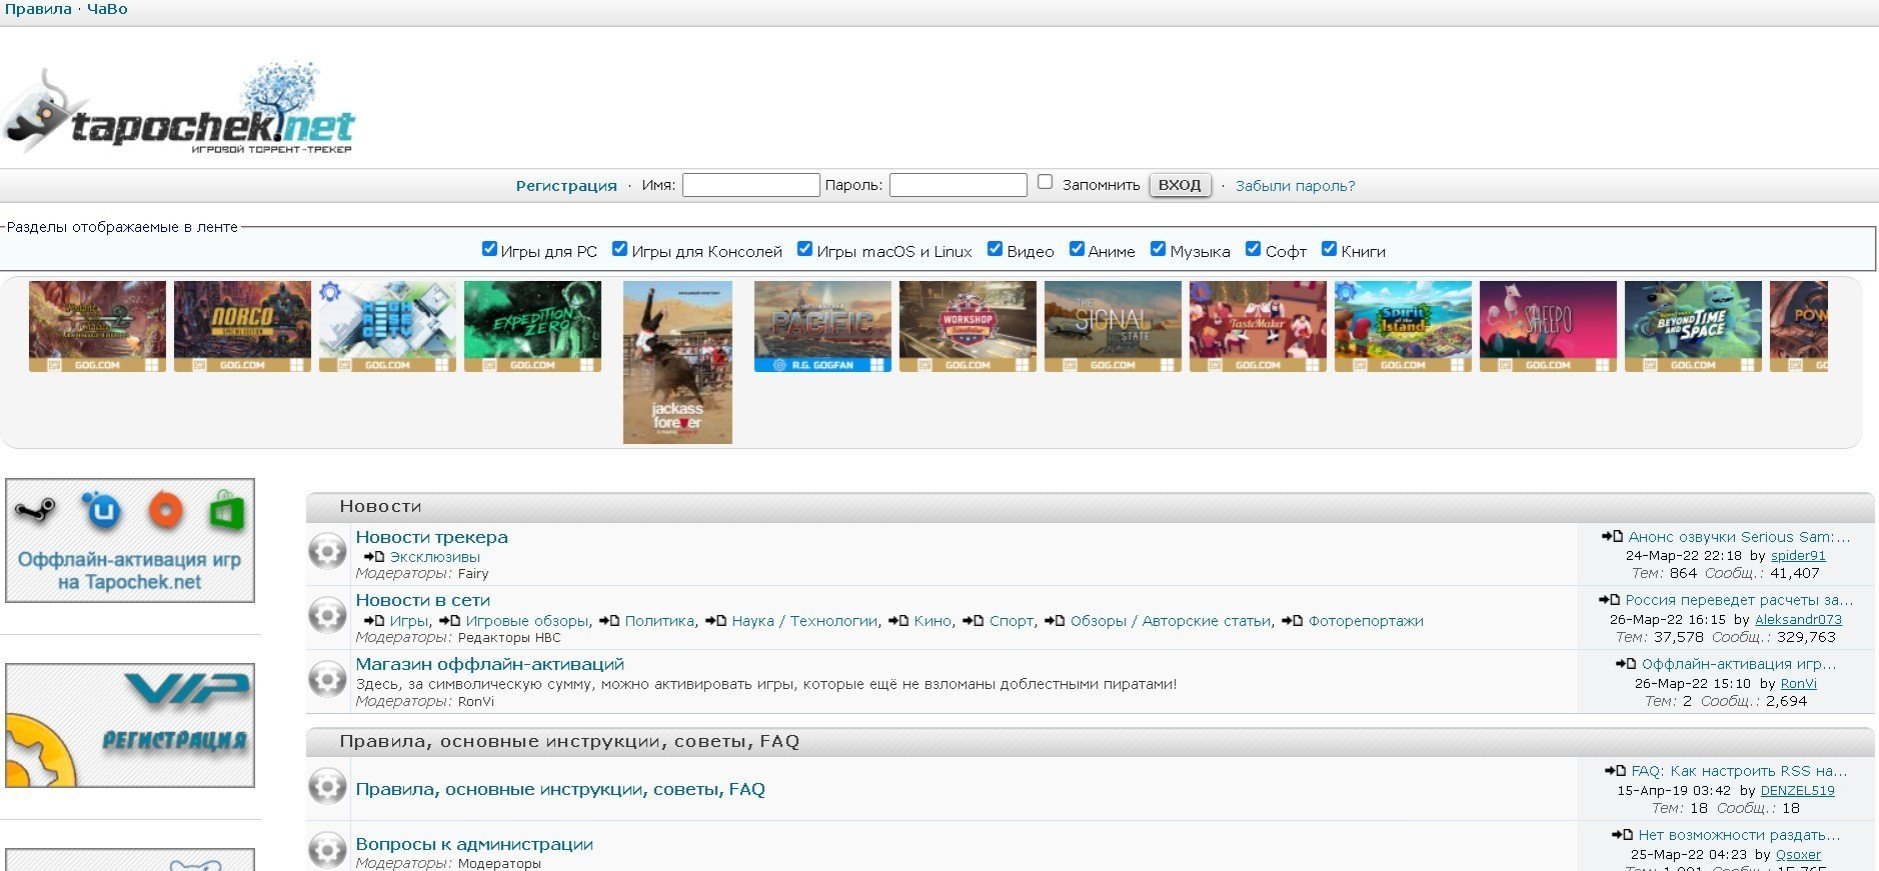
Task: Open the Вопросы к администрации forum
Action: pyautogui.click(x=474, y=844)
